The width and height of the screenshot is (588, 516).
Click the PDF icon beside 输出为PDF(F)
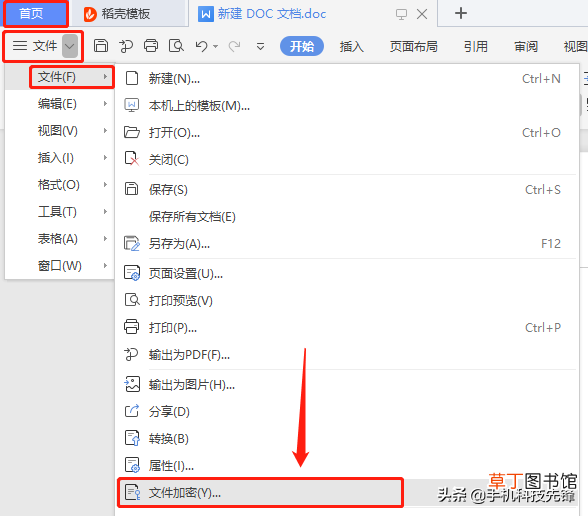[x=131, y=354]
